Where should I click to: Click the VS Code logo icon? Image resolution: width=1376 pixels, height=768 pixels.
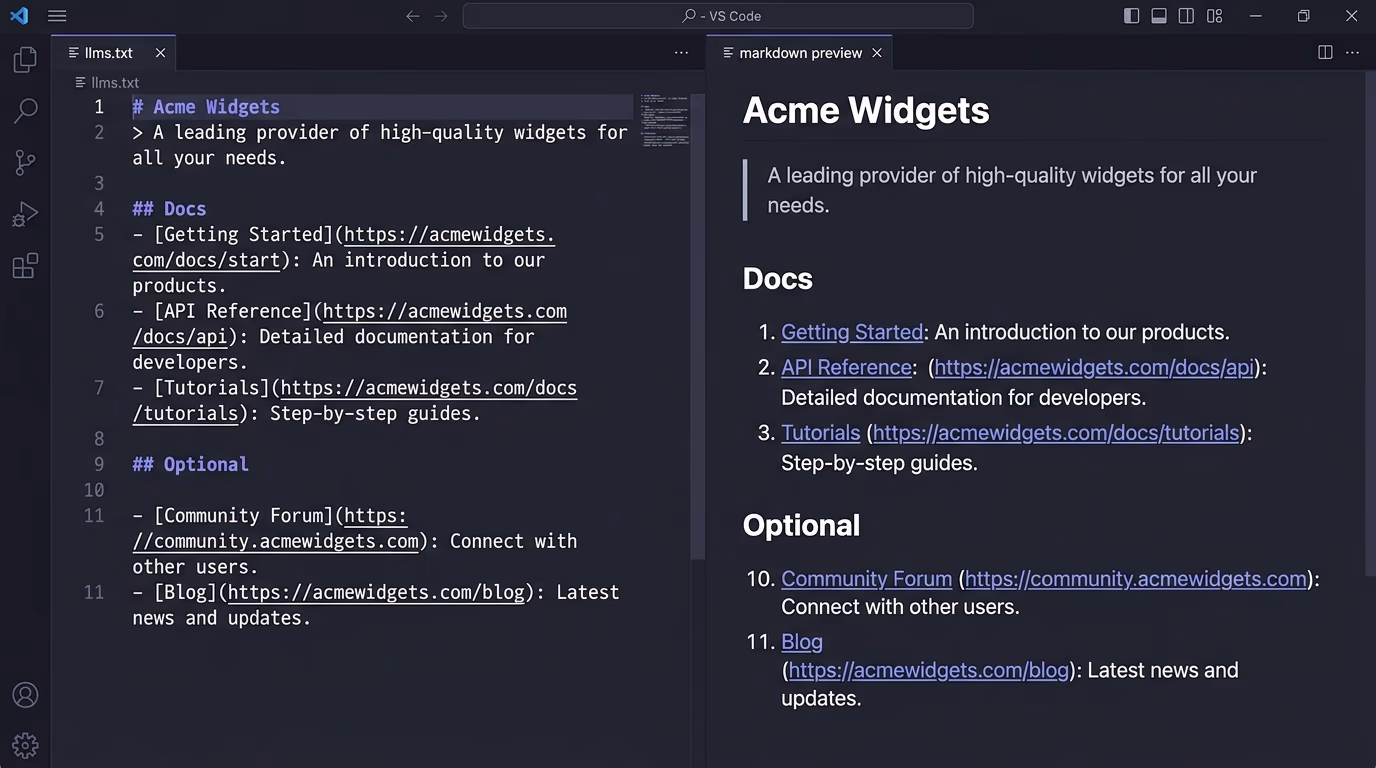coord(18,16)
